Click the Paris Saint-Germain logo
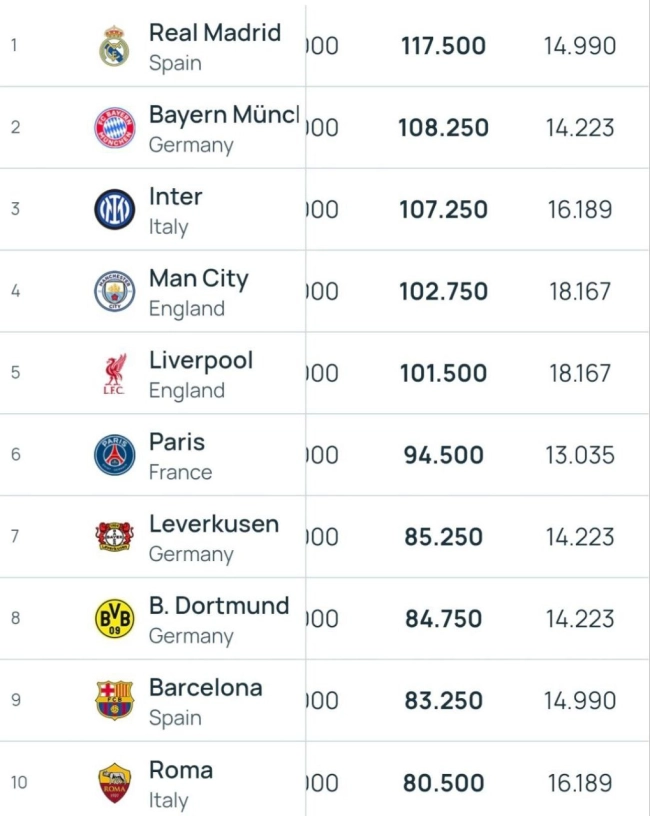The height and width of the screenshot is (816, 650). tap(114, 456)
